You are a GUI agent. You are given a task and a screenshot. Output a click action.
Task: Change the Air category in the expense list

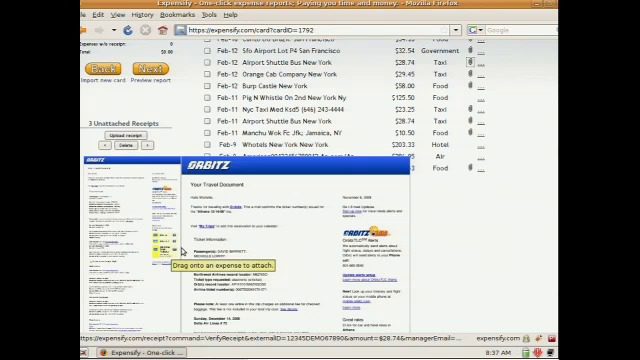click(440, 157)
